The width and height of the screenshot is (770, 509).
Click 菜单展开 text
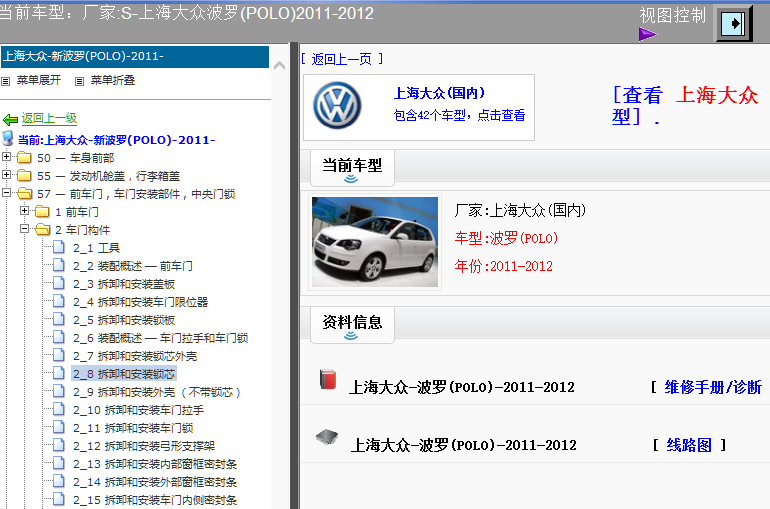point(39,80)
